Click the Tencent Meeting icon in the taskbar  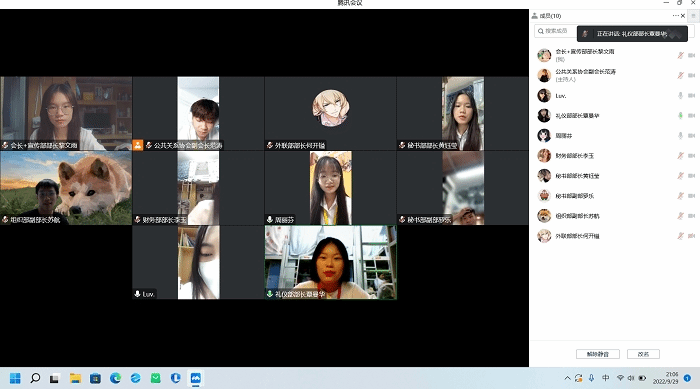[x=196, y=378]
